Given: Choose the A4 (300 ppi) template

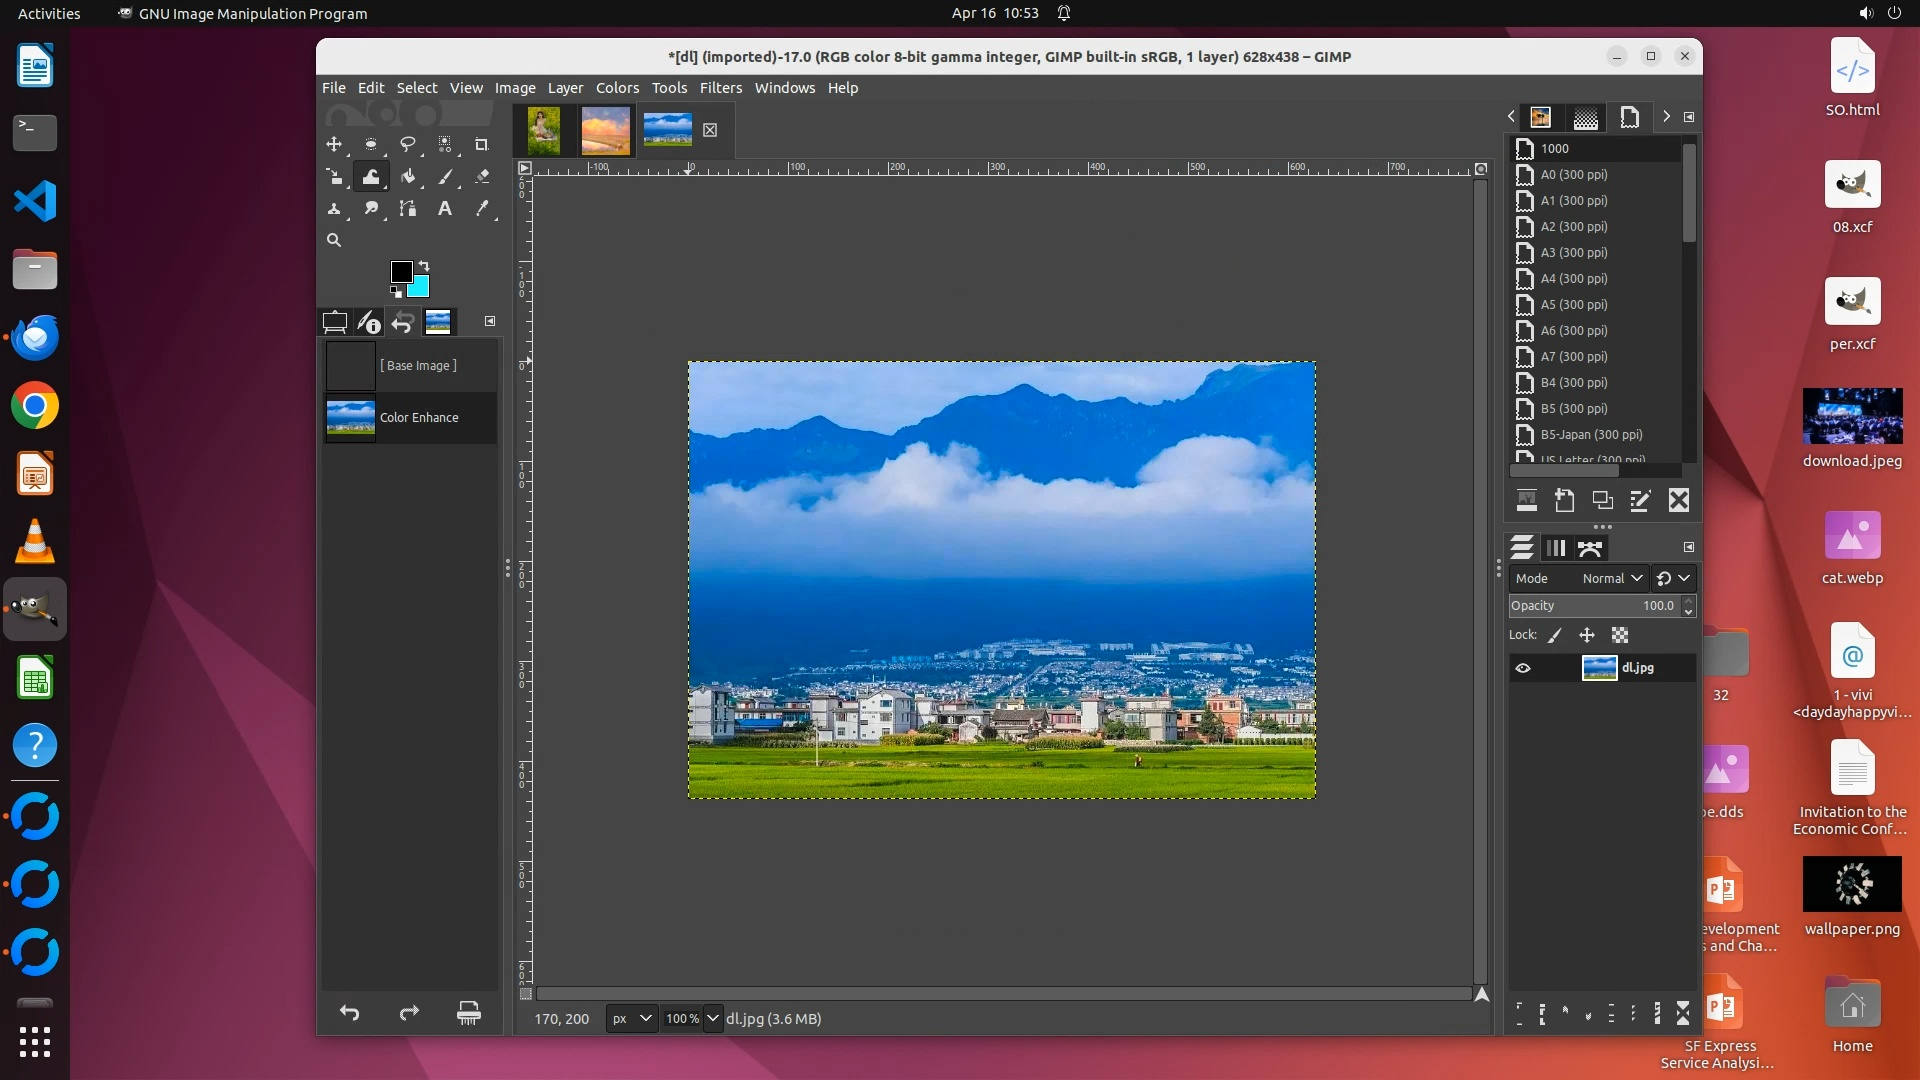Looking at the screenshot, I should [x=1573, y=279].
